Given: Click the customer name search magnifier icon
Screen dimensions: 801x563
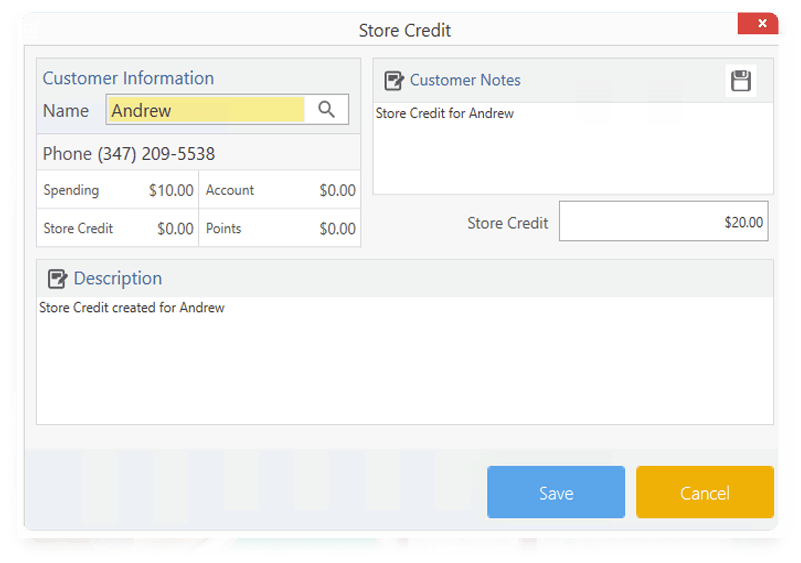Looking at the screenshot, I should (x=326, y=109).
